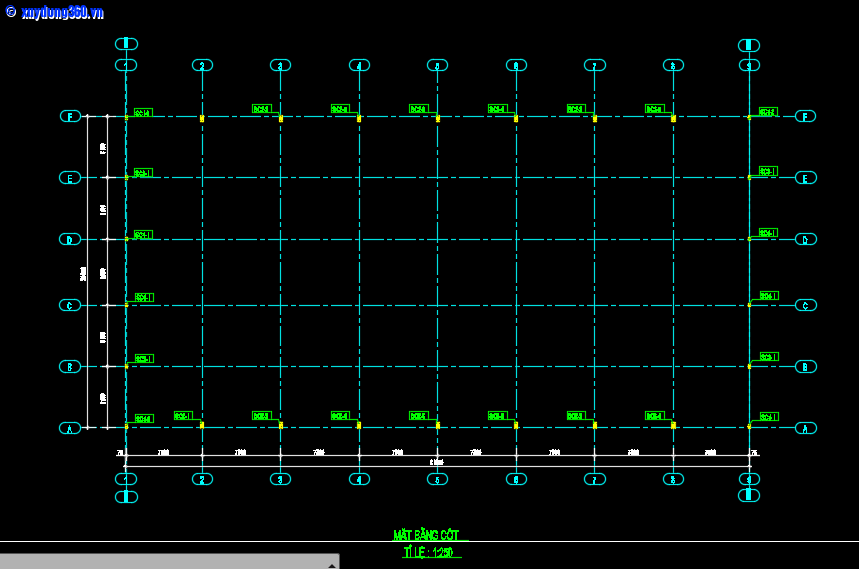
Task: Click section marker below bottom-right grid bubble 9
Action: point(748,495)
